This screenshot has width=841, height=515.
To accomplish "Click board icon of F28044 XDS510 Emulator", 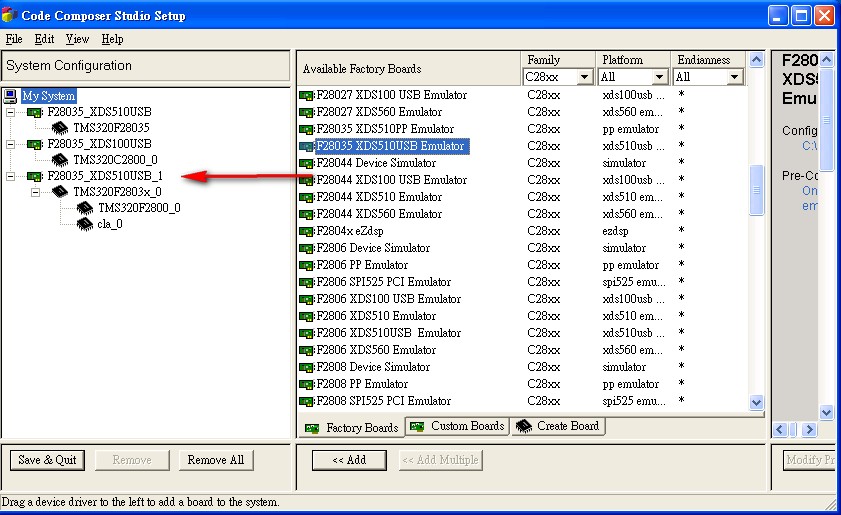I will pyautogui.click(x=306, y=197).
